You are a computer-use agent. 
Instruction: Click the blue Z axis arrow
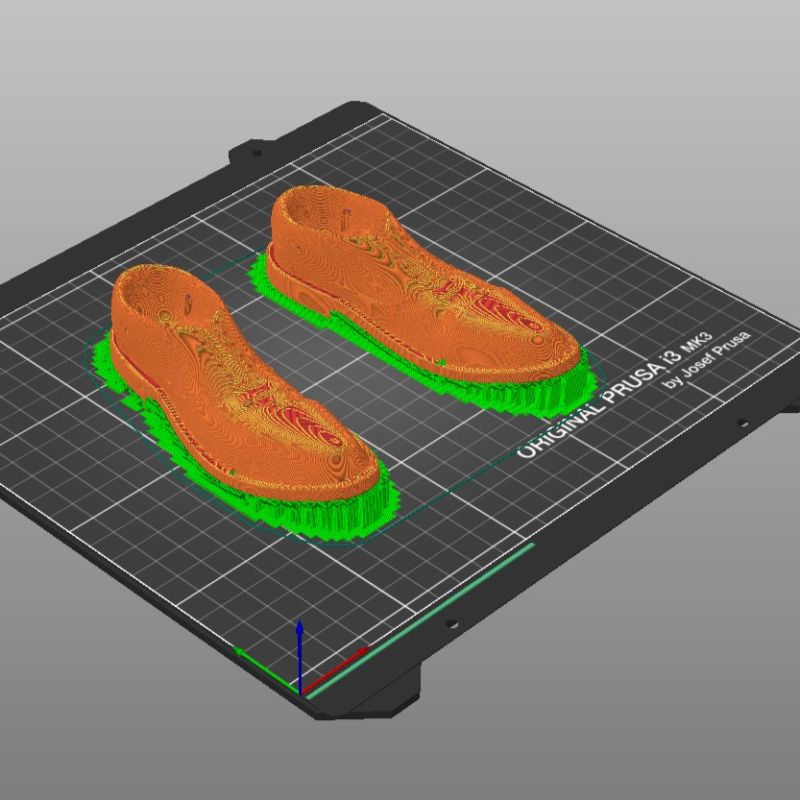(x=299, y=640)
